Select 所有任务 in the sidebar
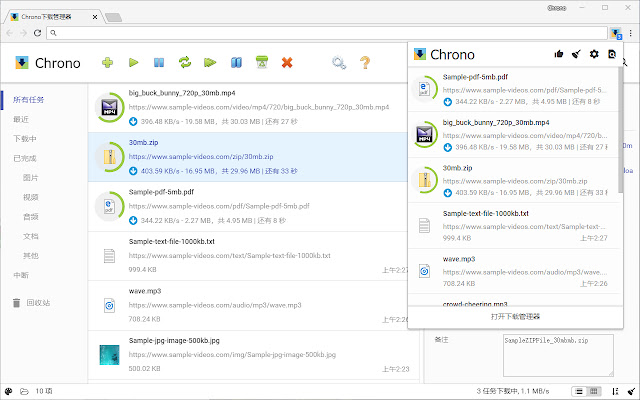The image size is (640, 400). [28, 100]
